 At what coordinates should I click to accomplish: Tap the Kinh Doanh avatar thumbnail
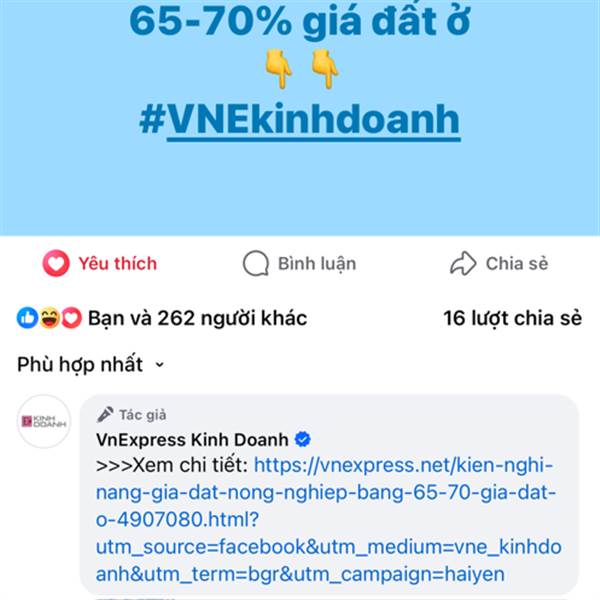pyautogui.click(x=44, y=422)
